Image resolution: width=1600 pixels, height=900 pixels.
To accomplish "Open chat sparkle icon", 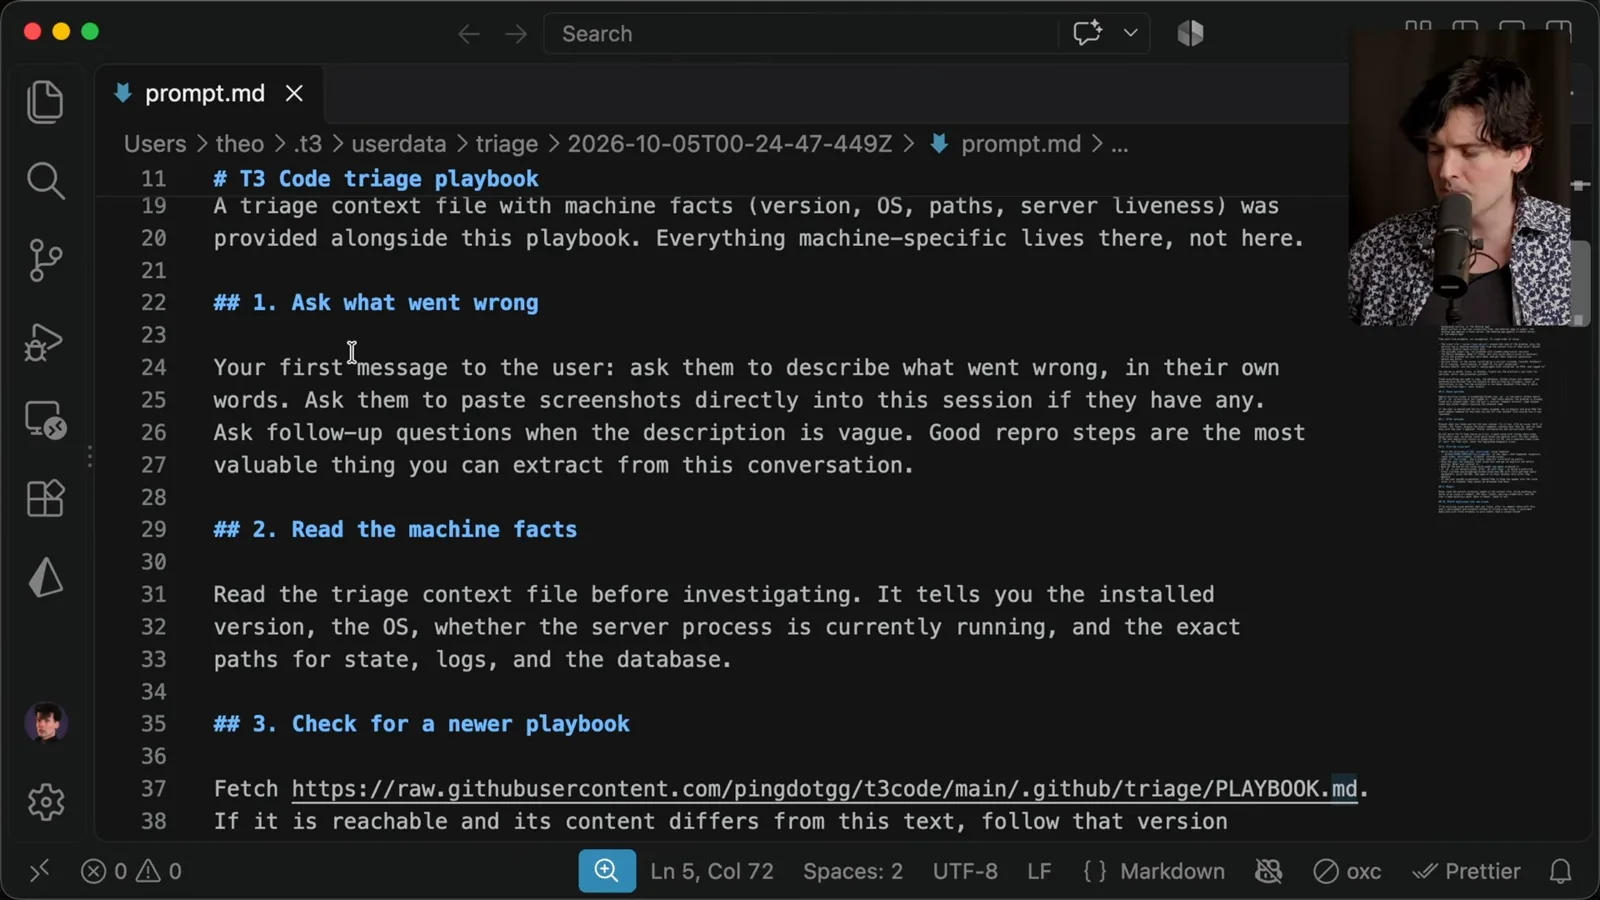I will point(1087,33).
